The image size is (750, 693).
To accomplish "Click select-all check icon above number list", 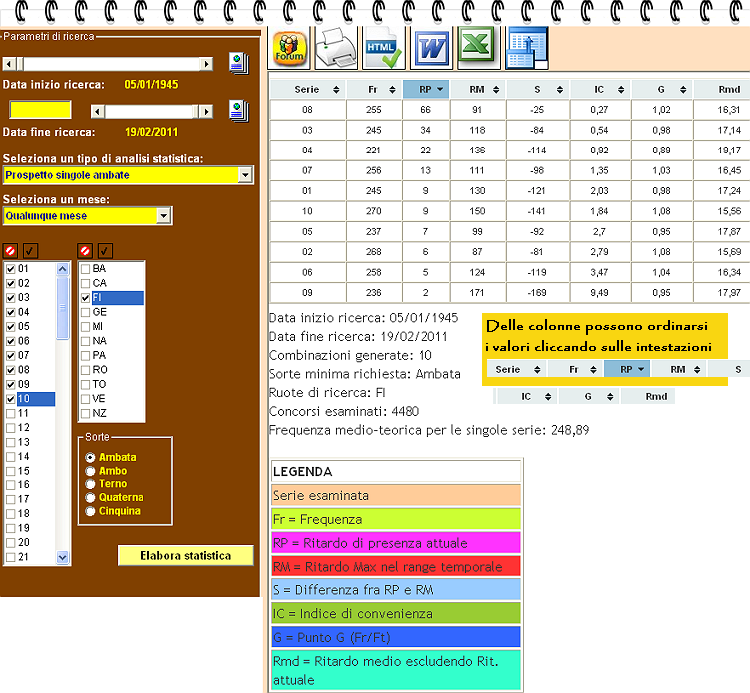I will [x=31, y=251].
